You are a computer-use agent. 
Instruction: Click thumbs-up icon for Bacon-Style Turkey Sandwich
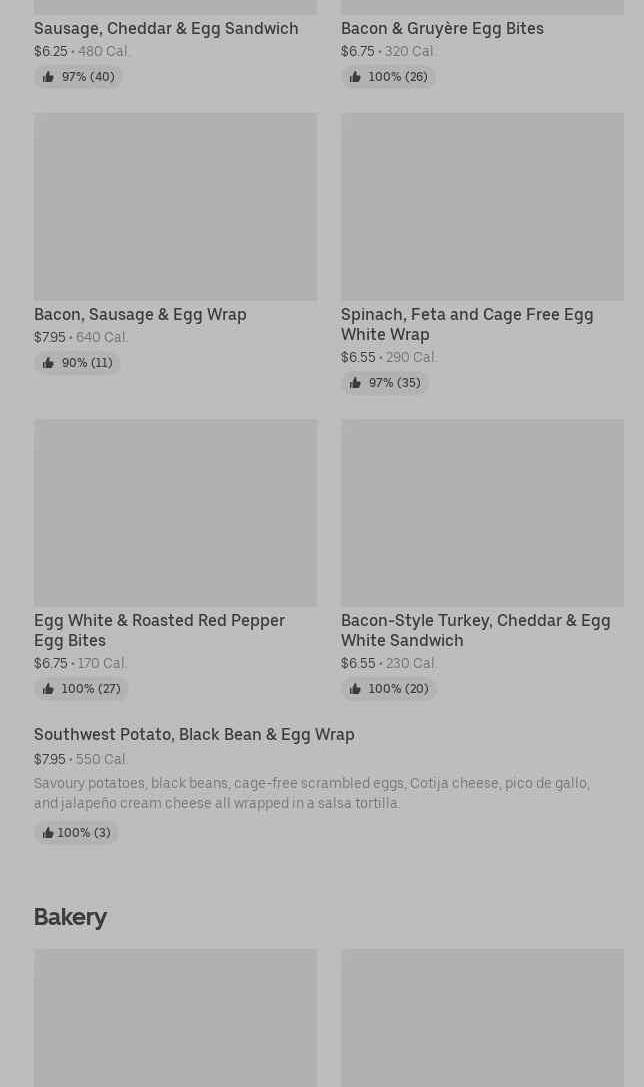[x=355, y=689]
